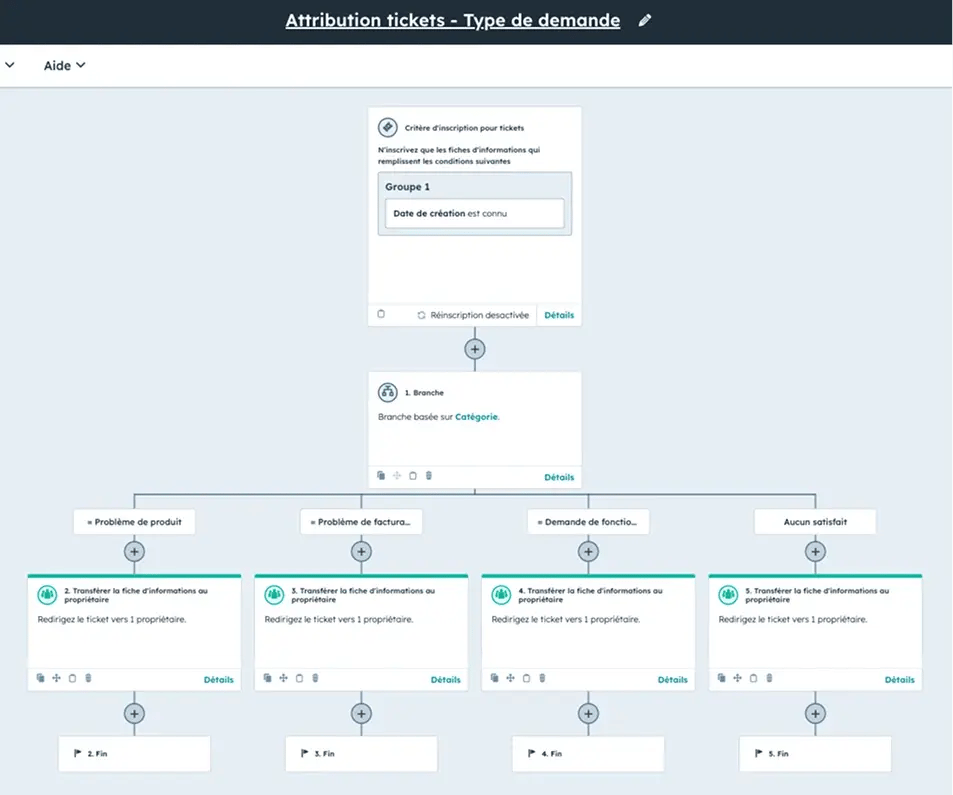Click the team icon on action 3 card
Viewport: 953px width, 795px height.
tap(274, 594)
